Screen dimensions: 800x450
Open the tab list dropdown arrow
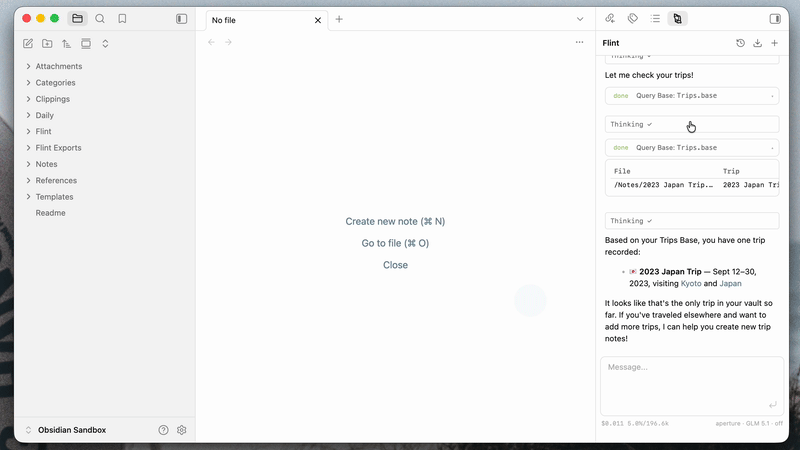pyautogui.click(x=580, y=19)
